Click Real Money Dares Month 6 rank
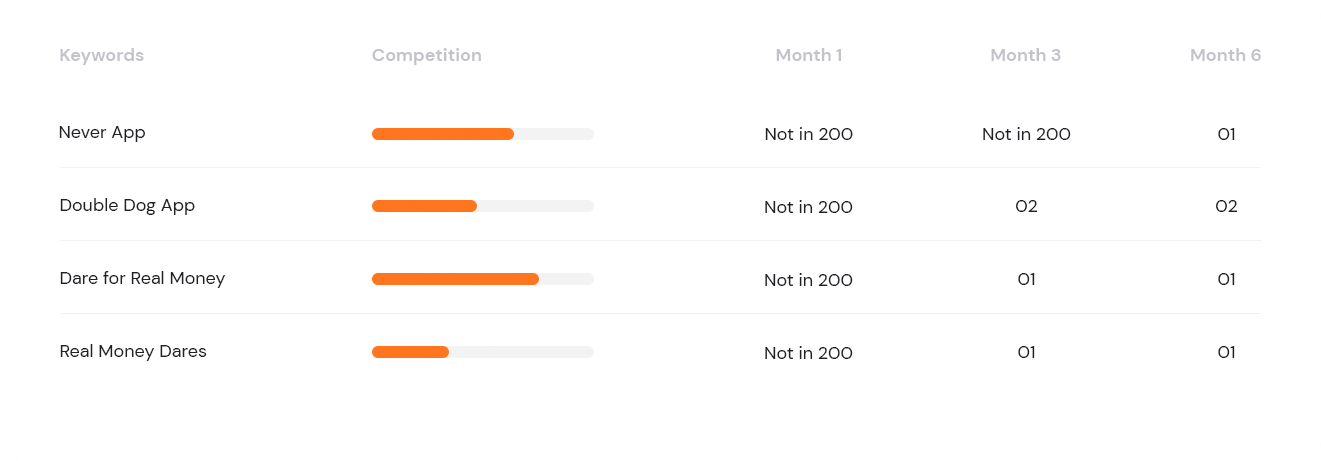The image size is (1321, 461). click(x=1227, y=353)
